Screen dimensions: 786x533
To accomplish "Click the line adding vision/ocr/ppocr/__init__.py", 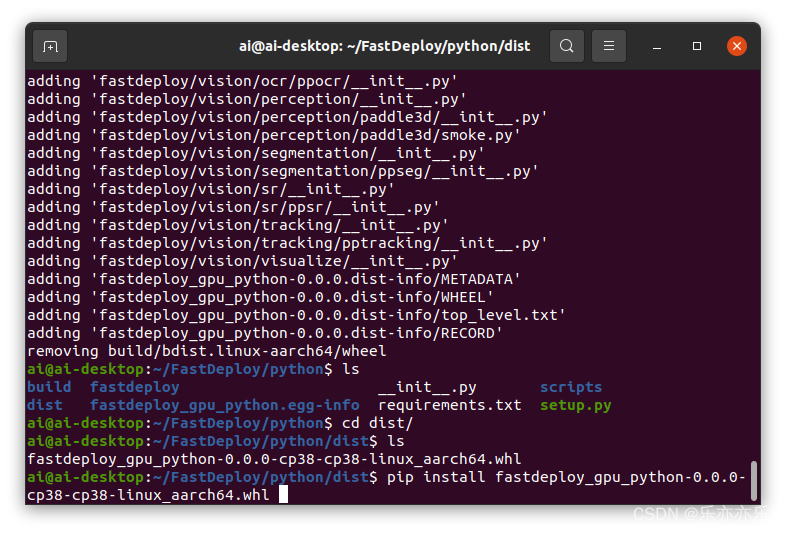I will point(242,81).
